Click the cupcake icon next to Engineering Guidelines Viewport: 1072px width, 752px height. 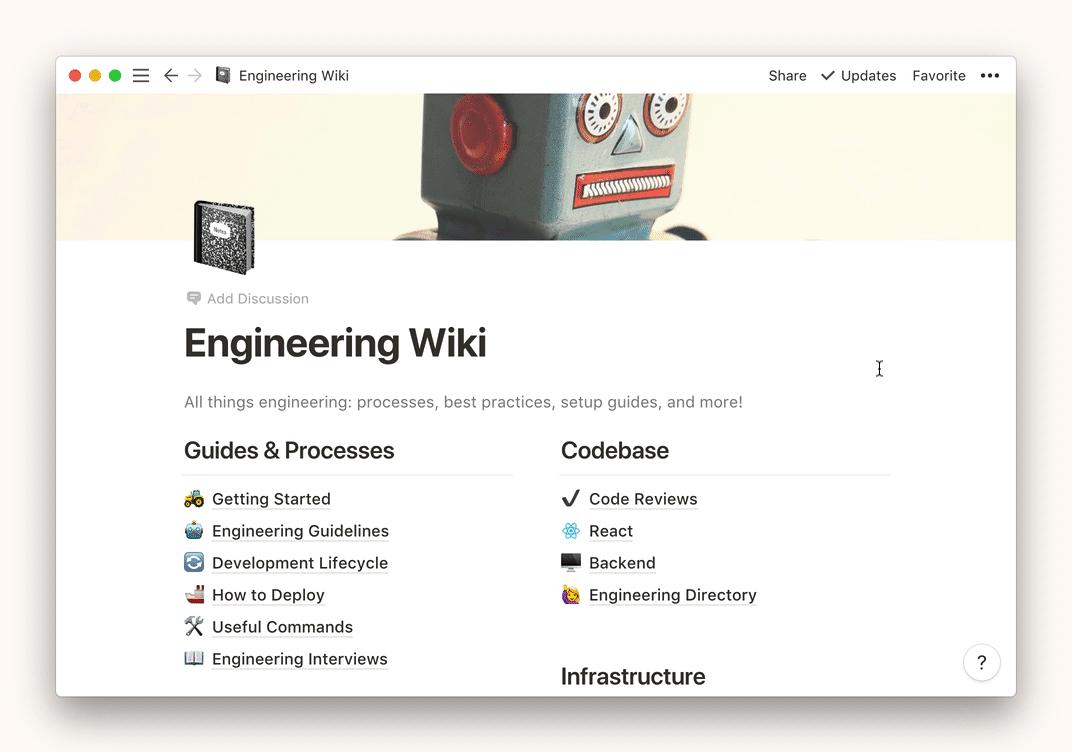tap(194, 530)
